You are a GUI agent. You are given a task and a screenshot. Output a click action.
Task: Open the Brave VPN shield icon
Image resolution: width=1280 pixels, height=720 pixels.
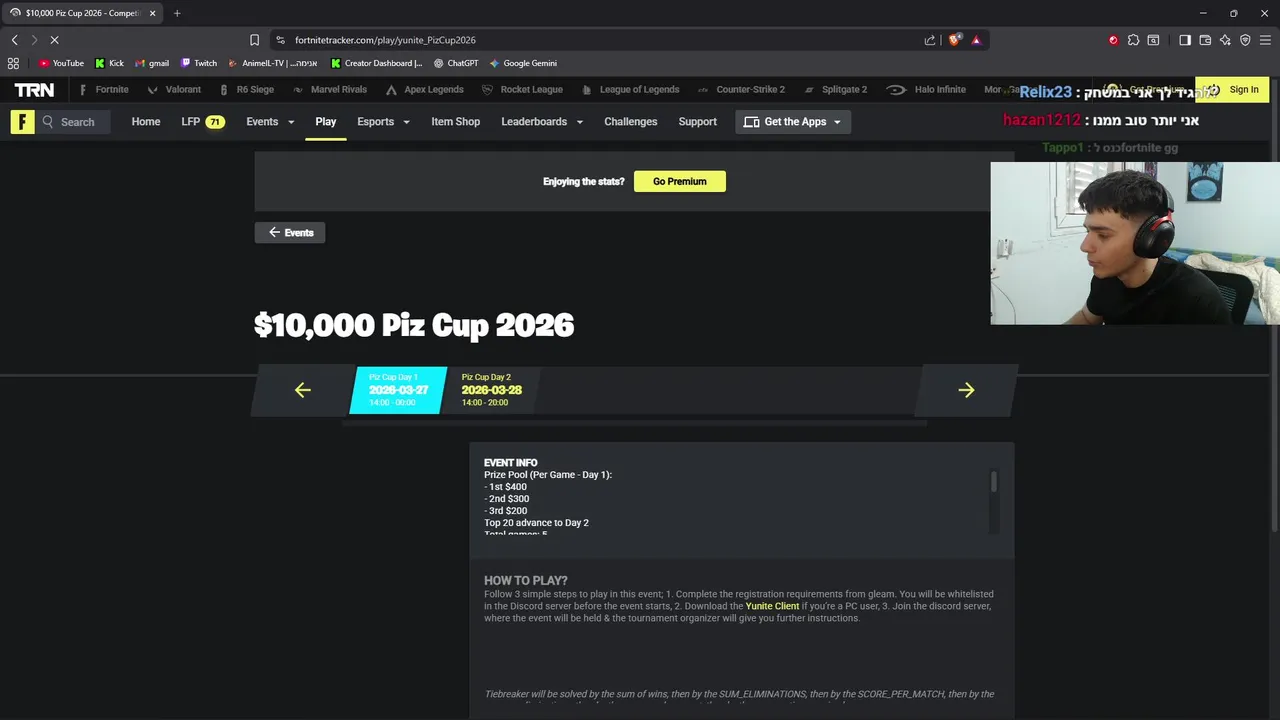(x=1245, y=40)
